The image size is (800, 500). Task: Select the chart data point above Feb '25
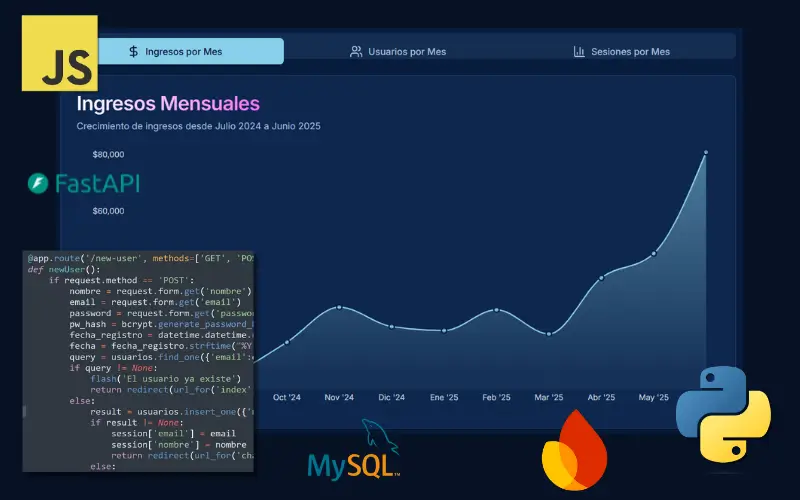click(x=497, y=310)
